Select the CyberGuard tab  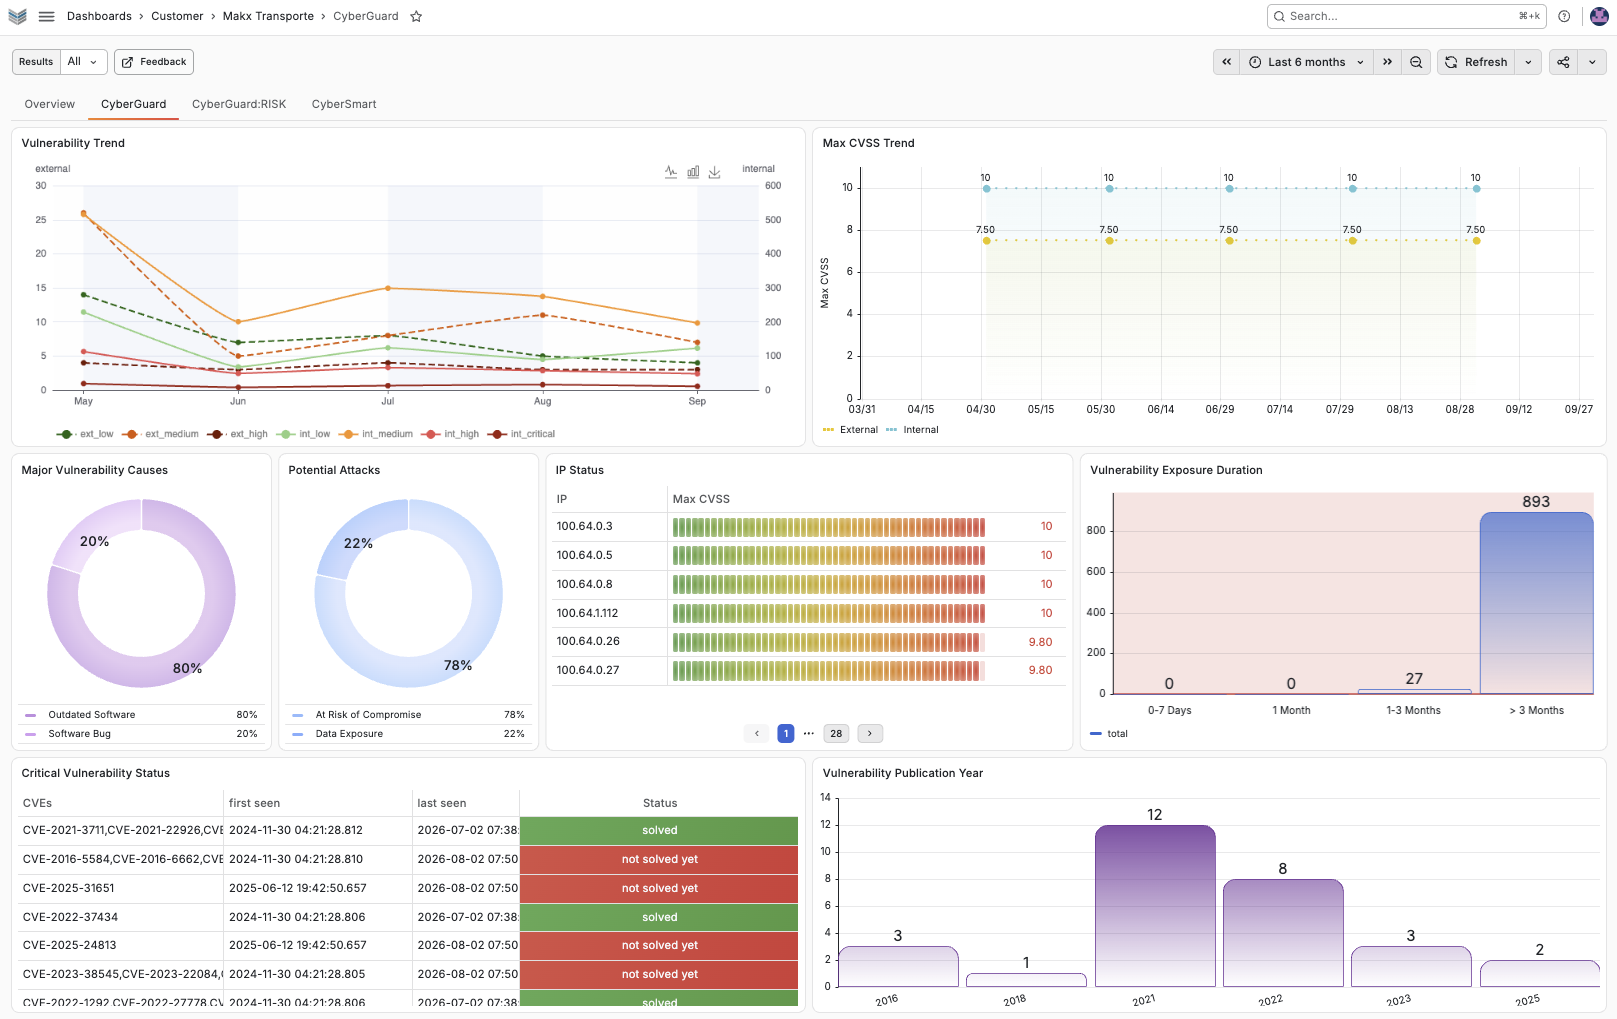[134, 104]
